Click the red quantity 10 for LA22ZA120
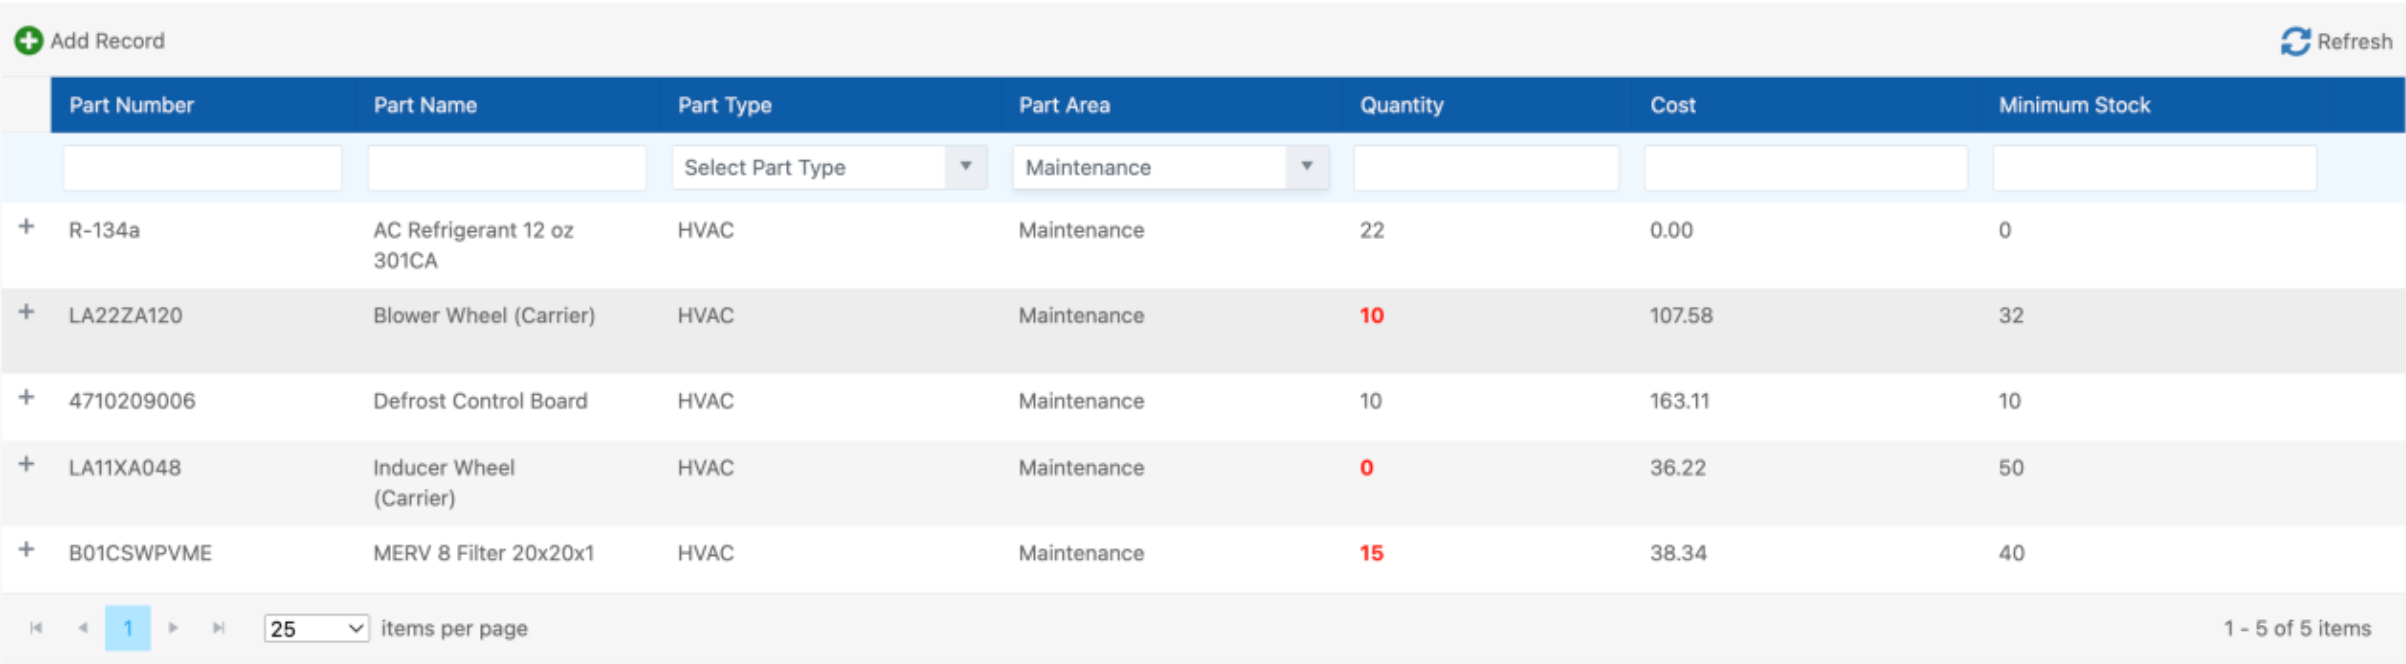 coord(1371,316)
